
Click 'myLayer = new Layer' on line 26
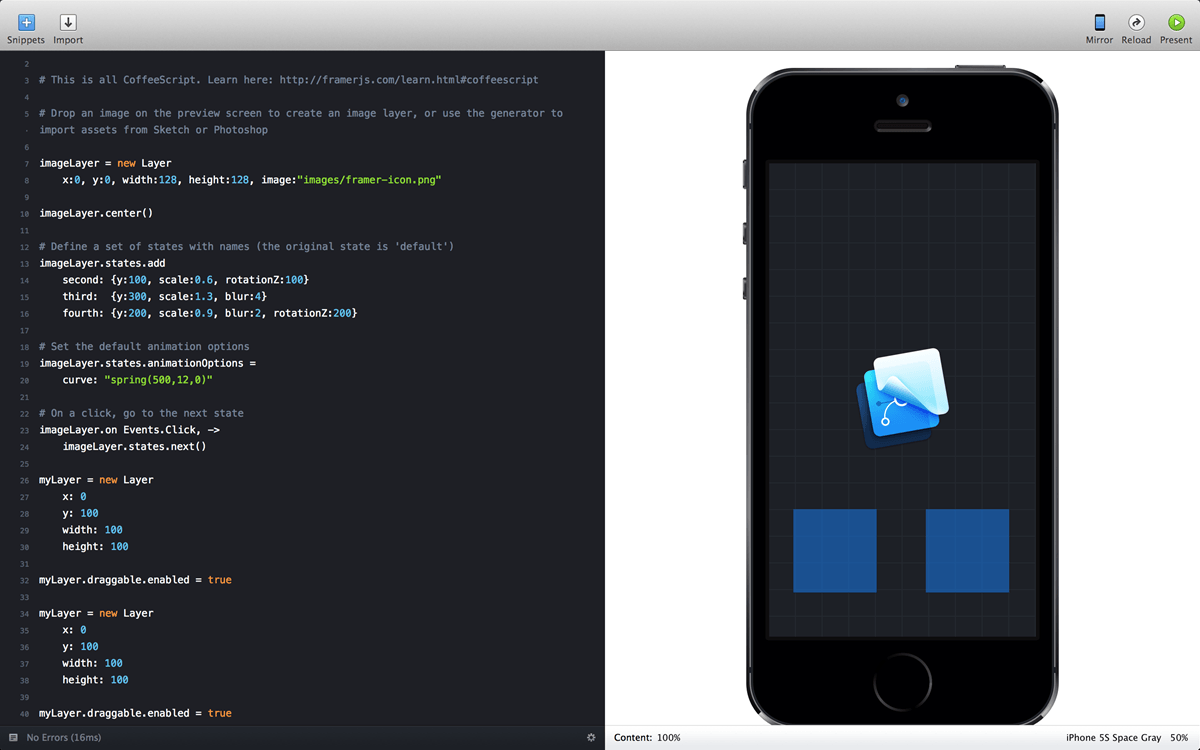[x=96, y=480]
